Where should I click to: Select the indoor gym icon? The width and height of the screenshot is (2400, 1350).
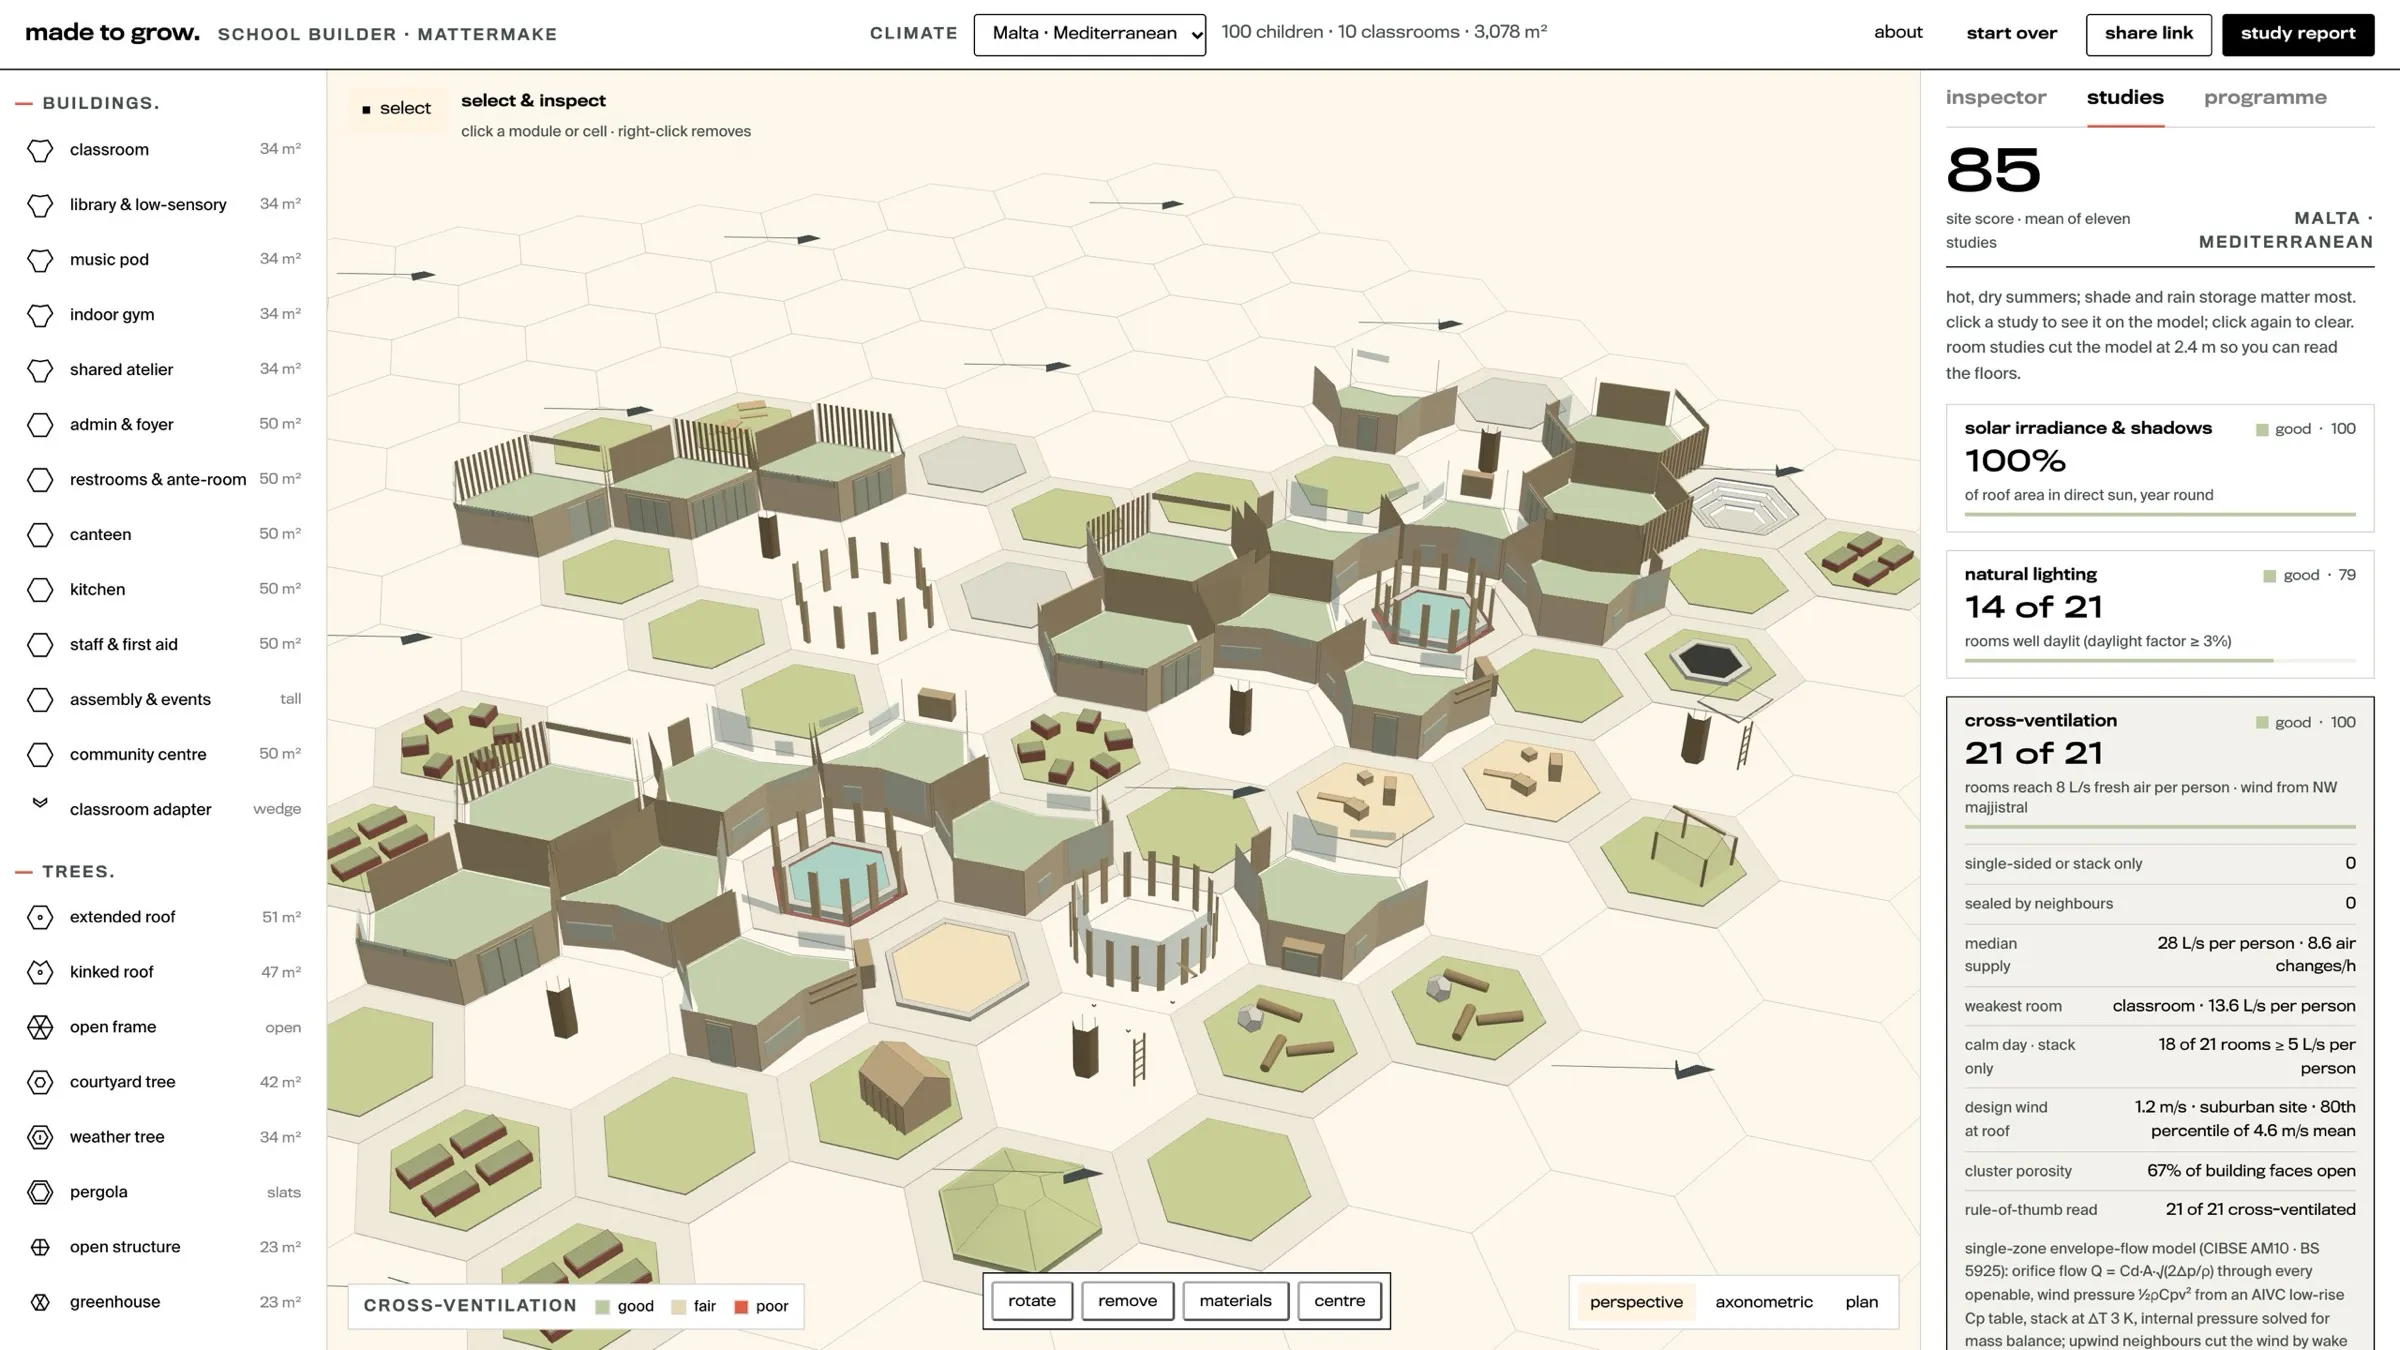[40, 315]
